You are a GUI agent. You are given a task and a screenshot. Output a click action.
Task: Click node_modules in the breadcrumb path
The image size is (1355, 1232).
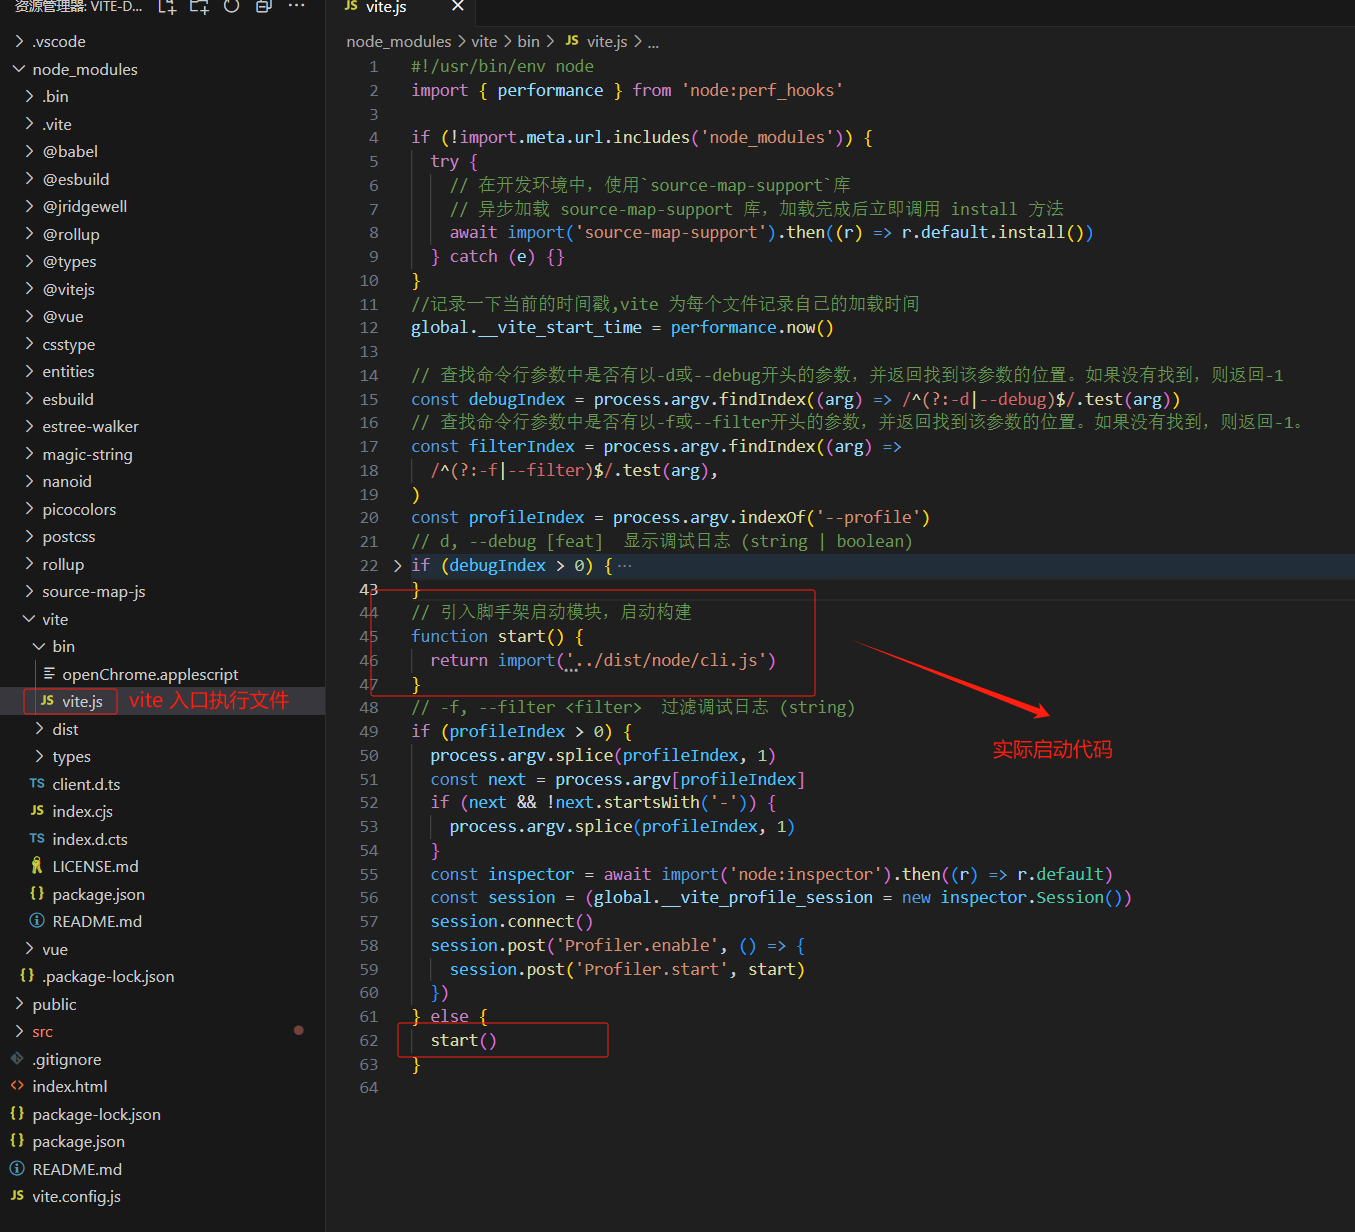(399, 41)
